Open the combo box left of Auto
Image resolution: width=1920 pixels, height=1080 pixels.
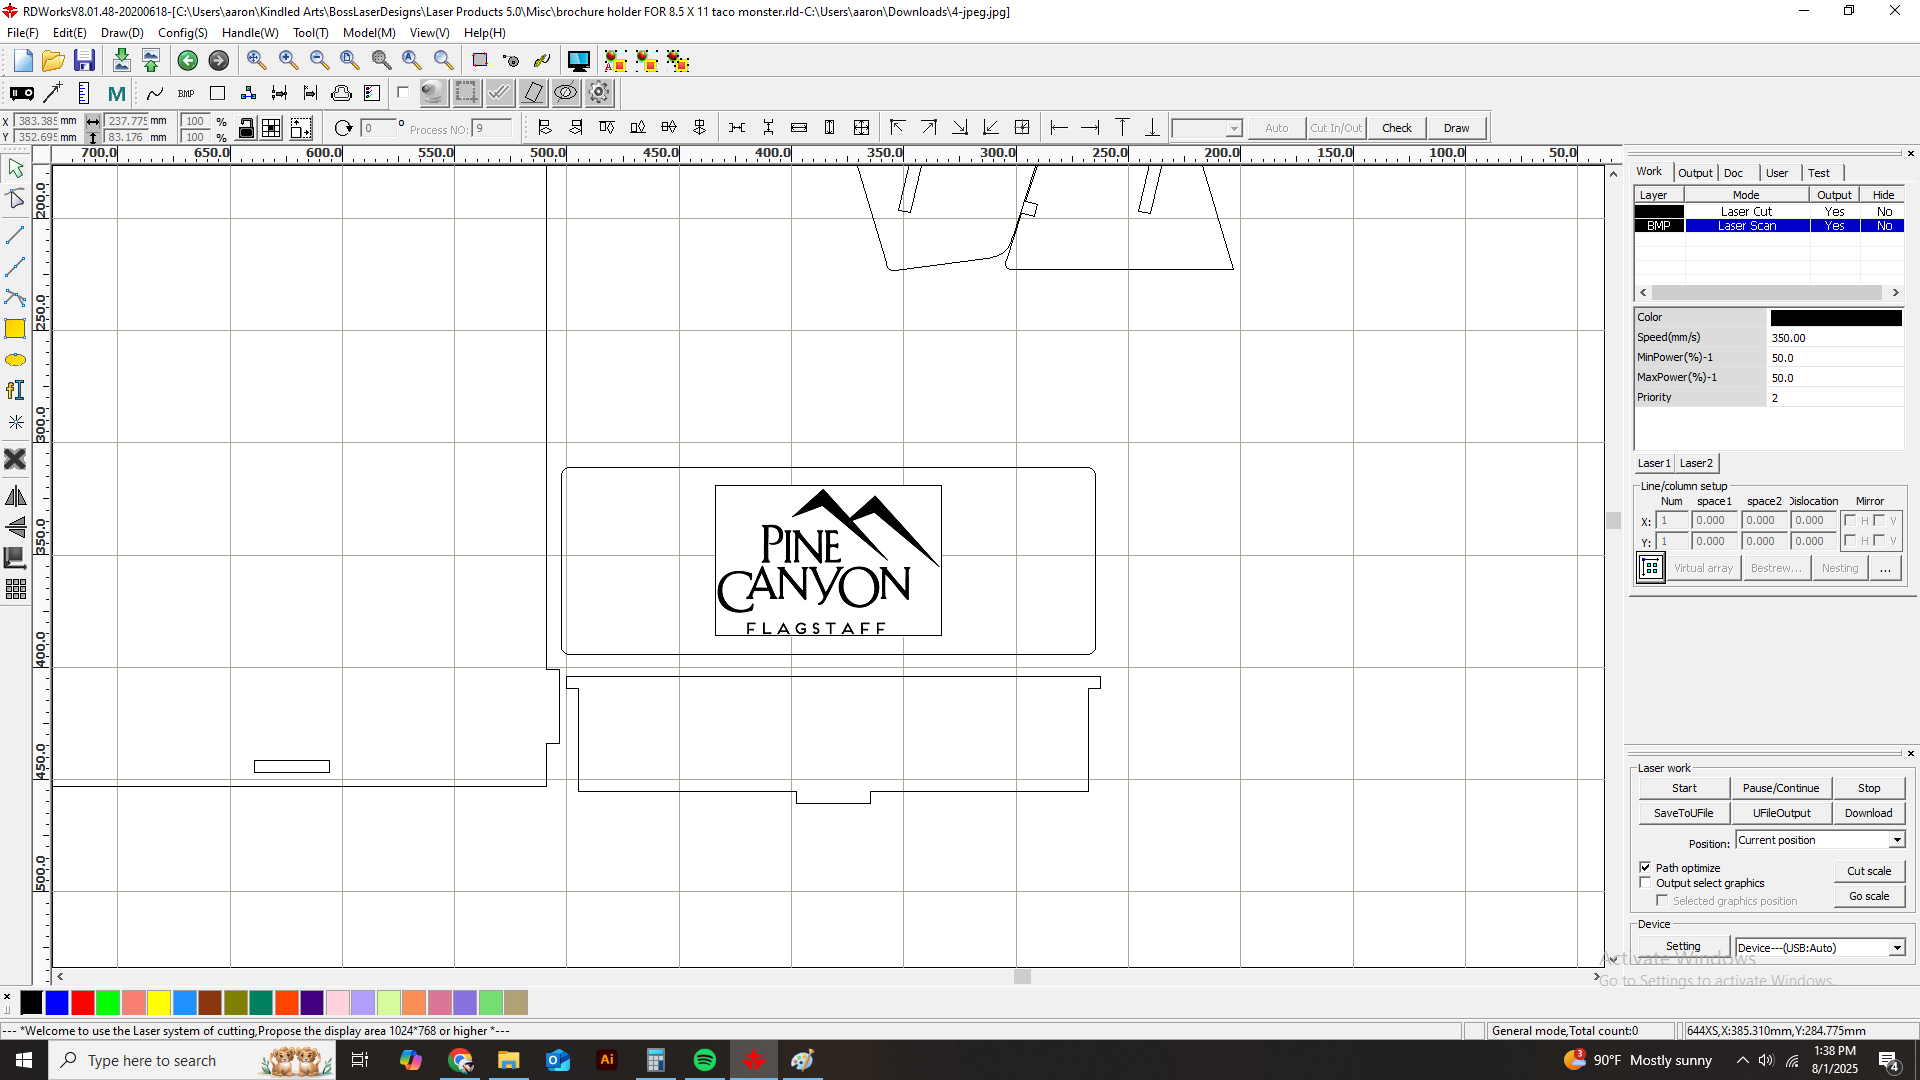1206,128
